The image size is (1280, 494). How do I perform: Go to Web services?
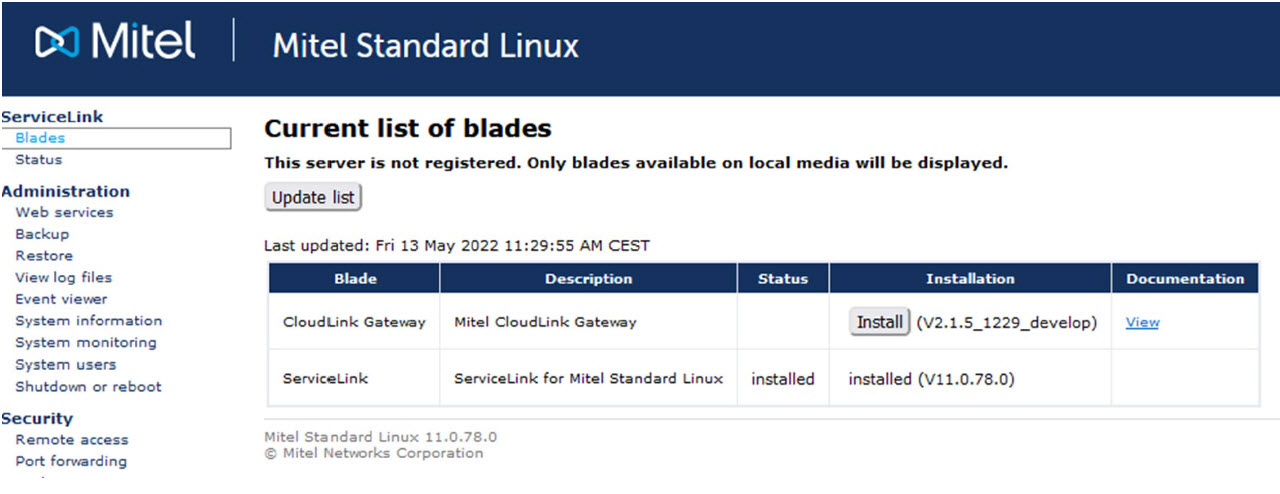click(x=64, y=213)
